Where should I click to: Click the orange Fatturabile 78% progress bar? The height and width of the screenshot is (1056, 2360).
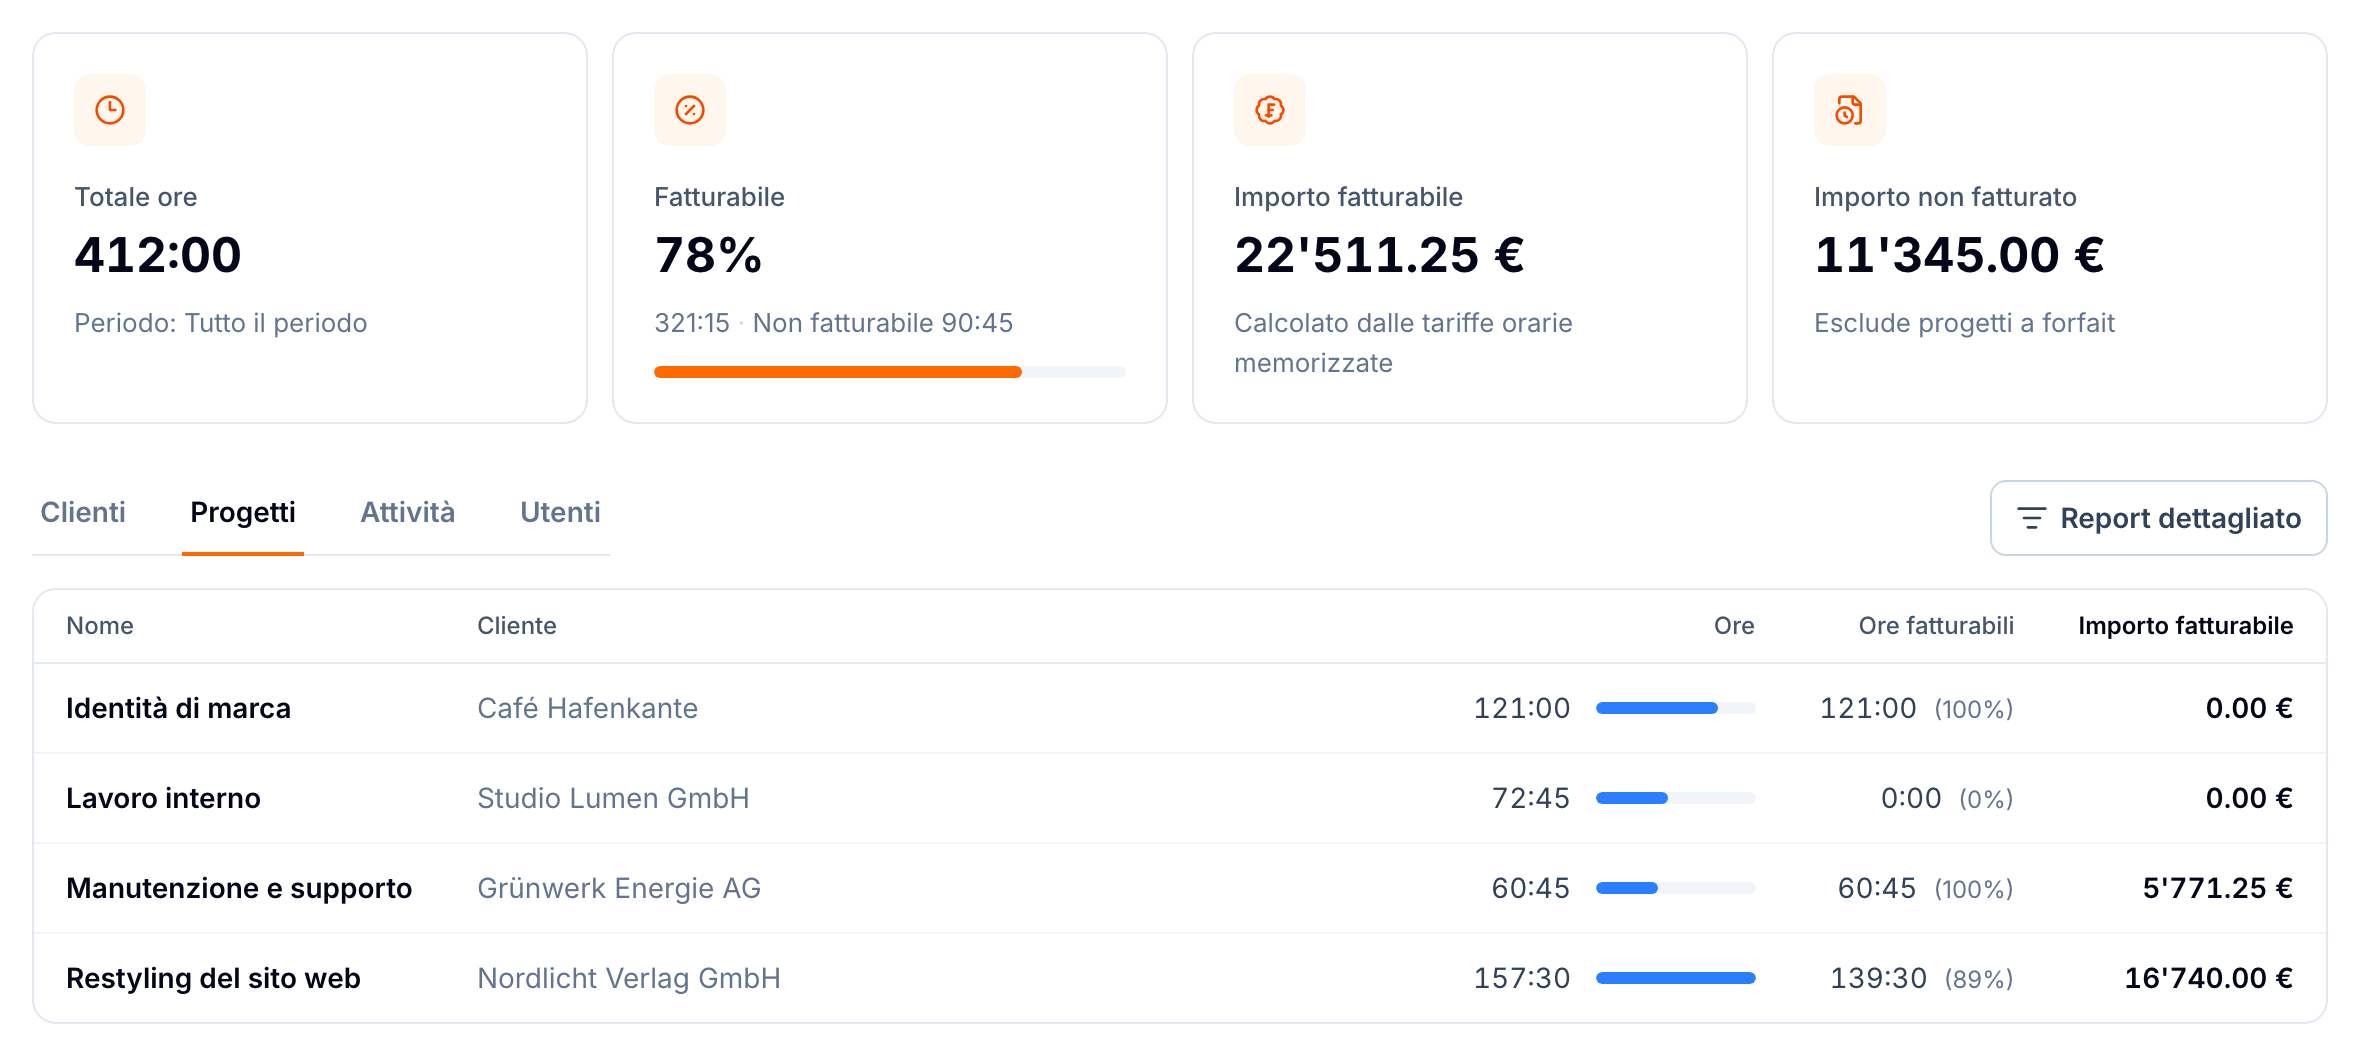[x=890, y=372]
